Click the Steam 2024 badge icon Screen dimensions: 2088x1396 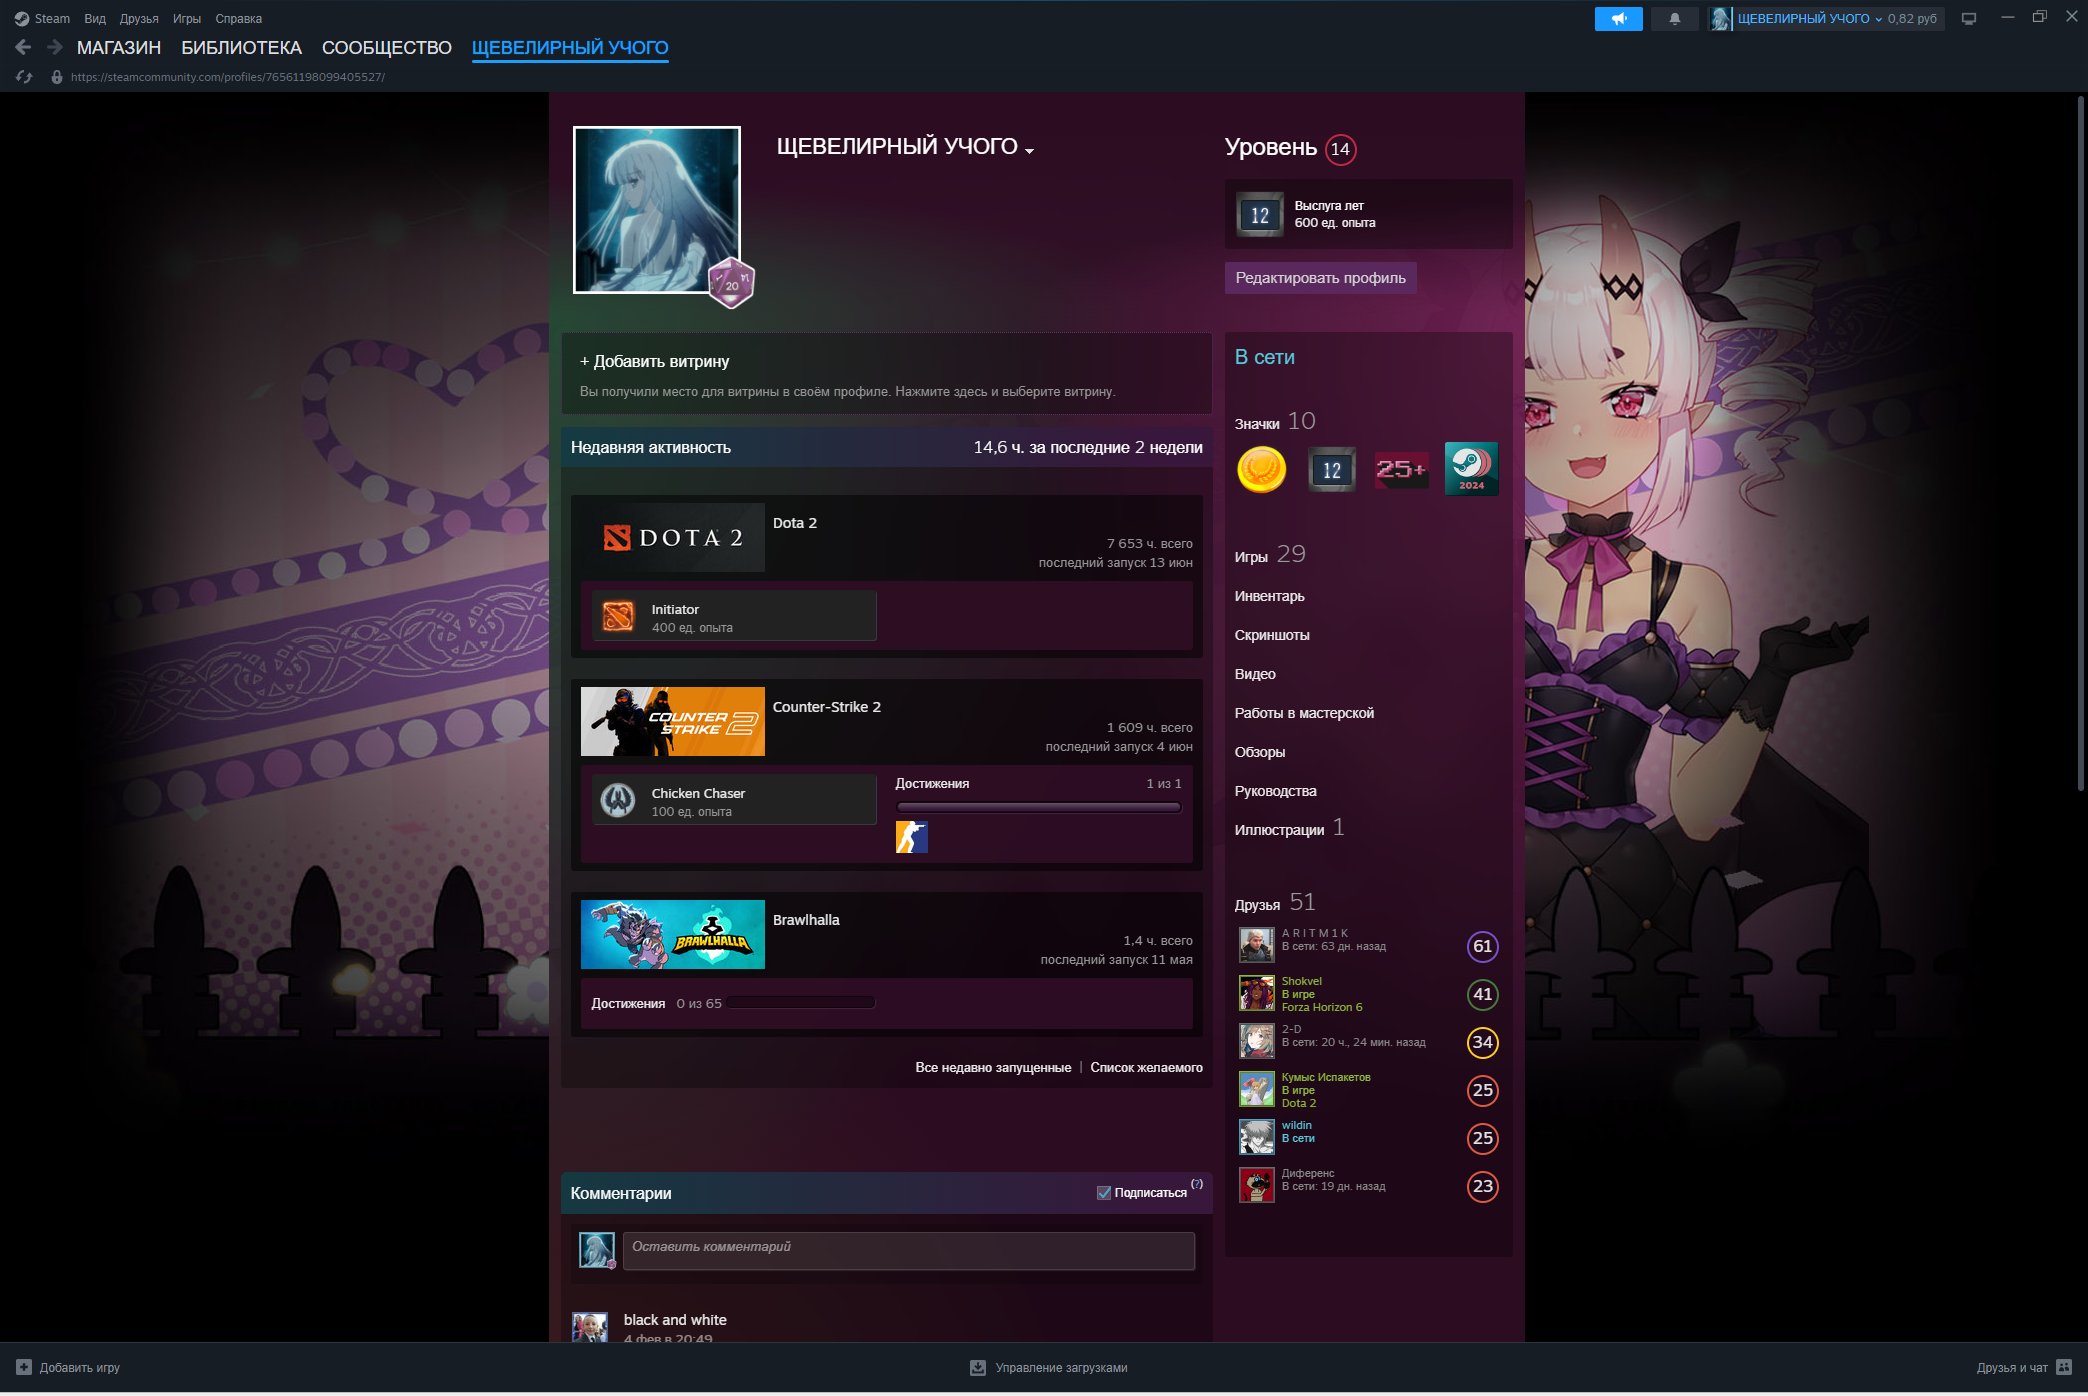(1471, 469)
